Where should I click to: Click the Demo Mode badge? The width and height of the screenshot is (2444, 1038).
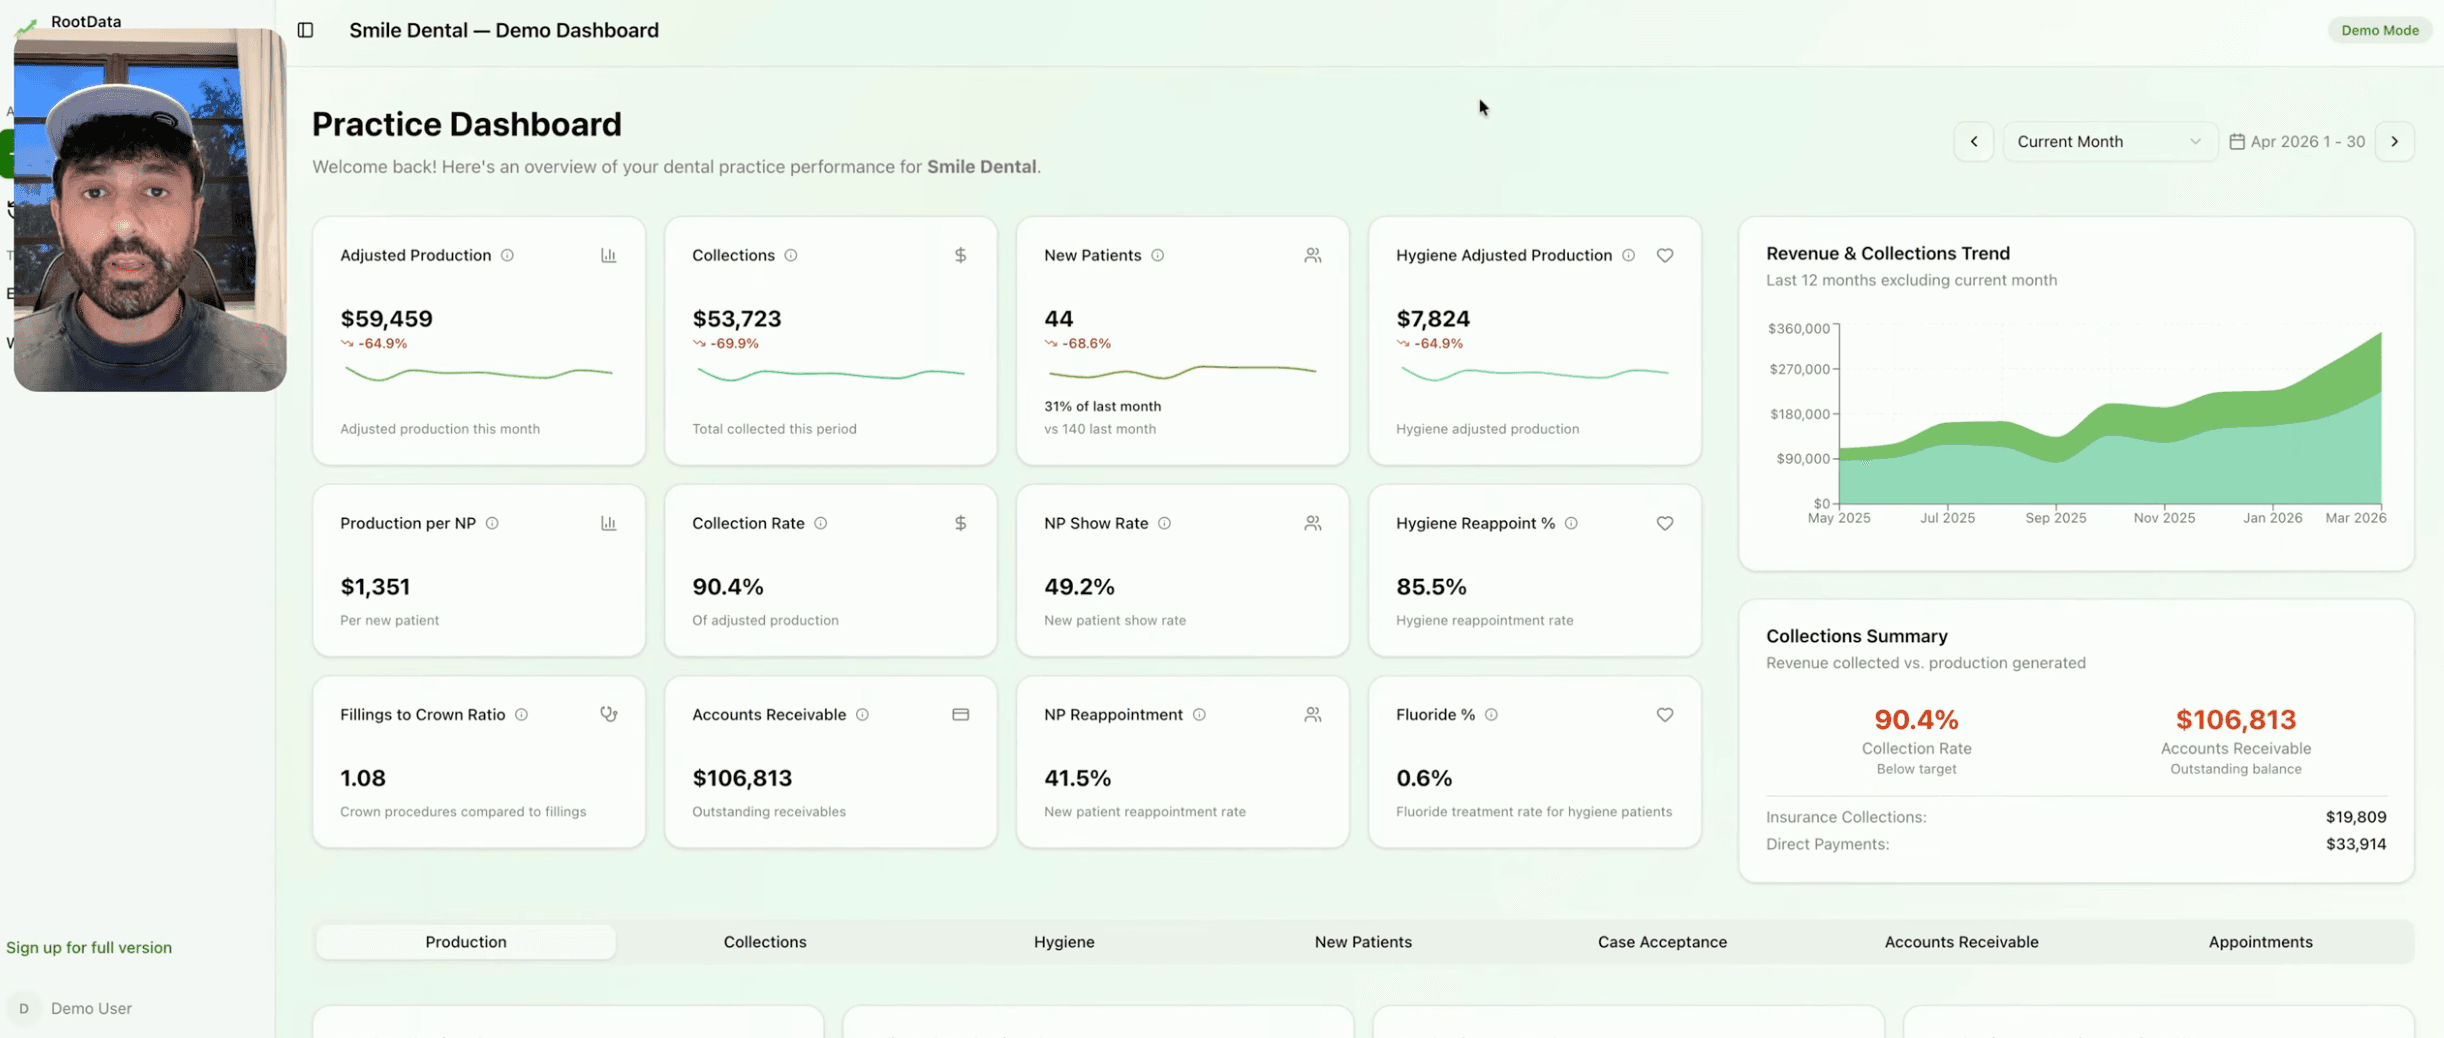(2378, 29)
